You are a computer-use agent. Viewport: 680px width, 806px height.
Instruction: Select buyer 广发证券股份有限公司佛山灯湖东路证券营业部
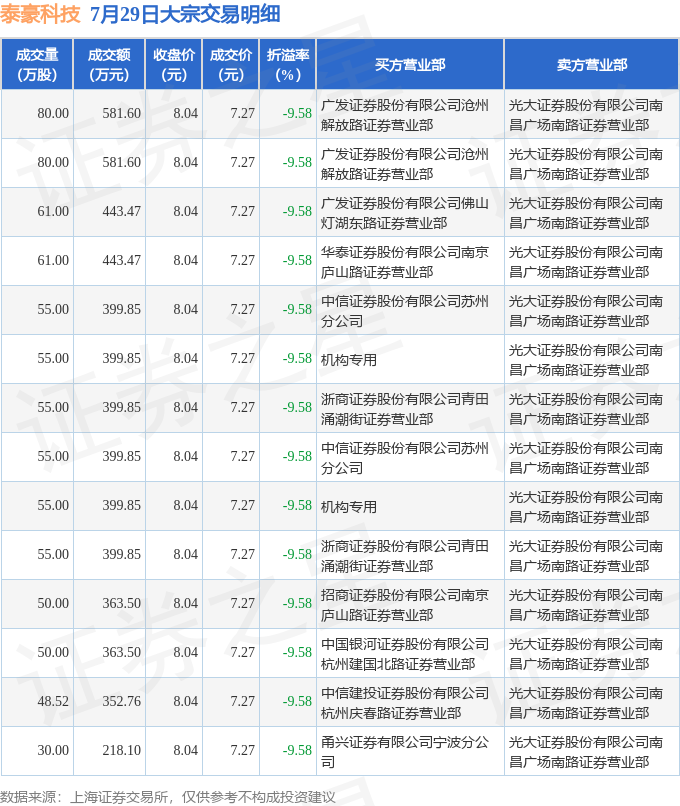(405, 213)
